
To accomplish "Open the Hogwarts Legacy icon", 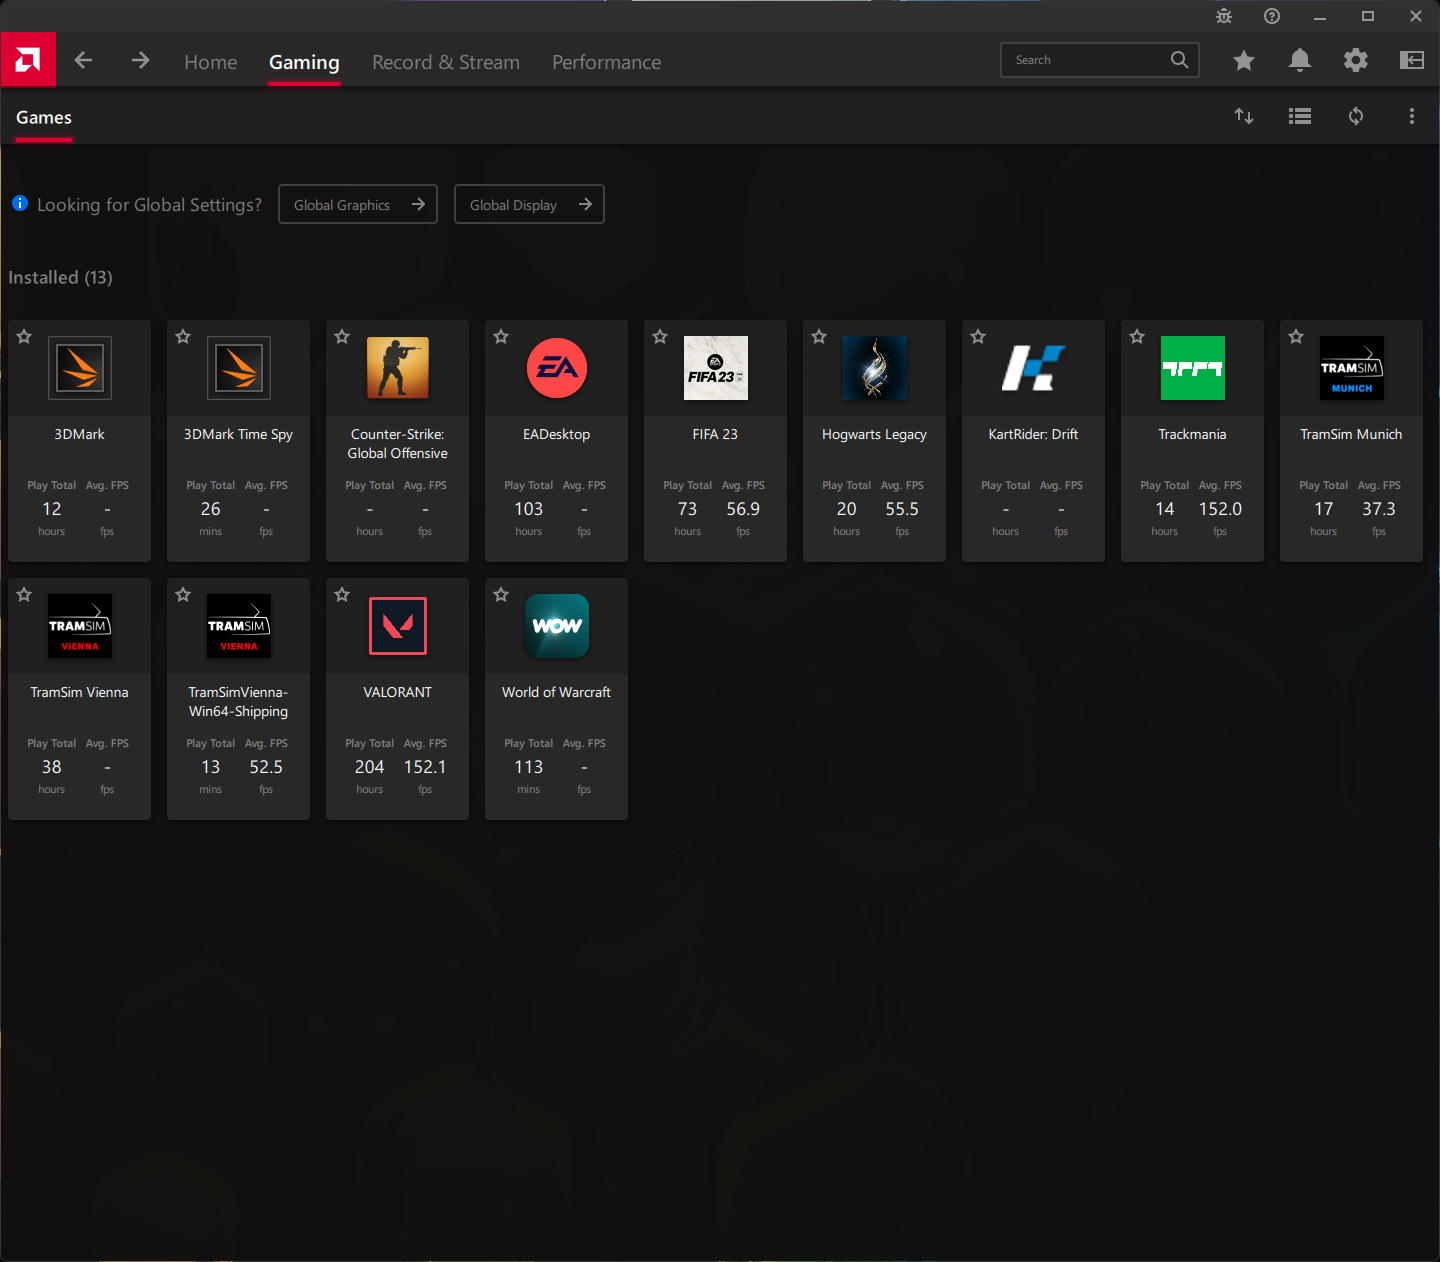I will click(x=875, y=368).
